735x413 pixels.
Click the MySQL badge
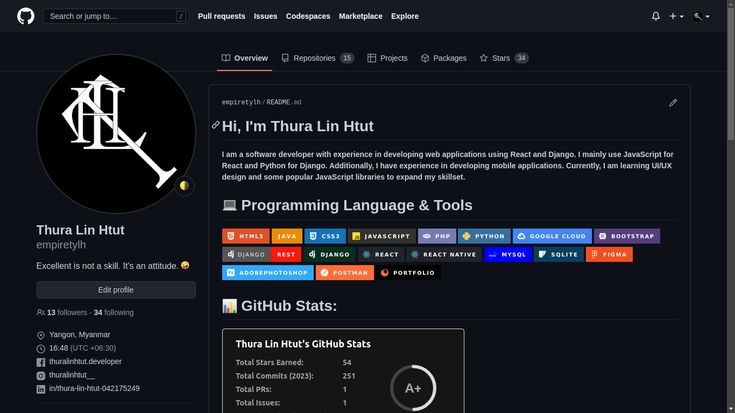tap(508, 255)
